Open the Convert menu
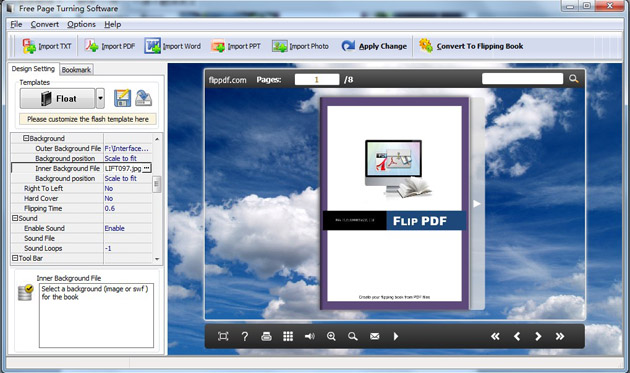The image size is (630, 373). point(45,25)
